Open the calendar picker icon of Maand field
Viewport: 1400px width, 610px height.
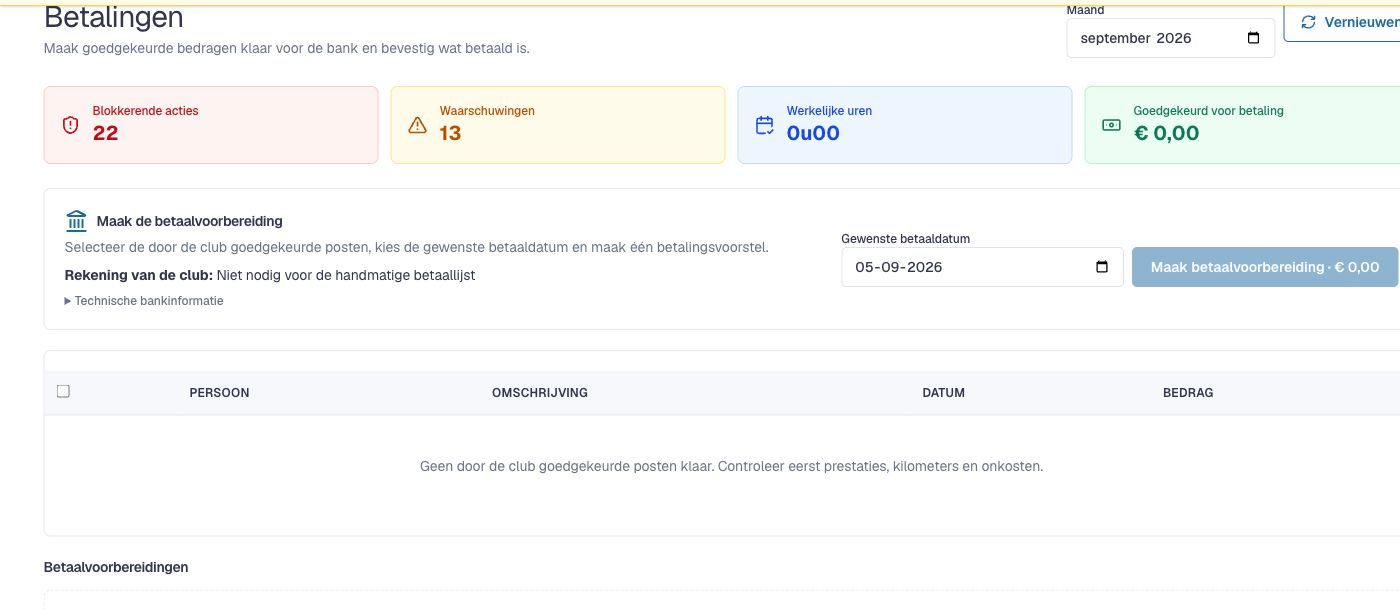tap(1253, 38)
